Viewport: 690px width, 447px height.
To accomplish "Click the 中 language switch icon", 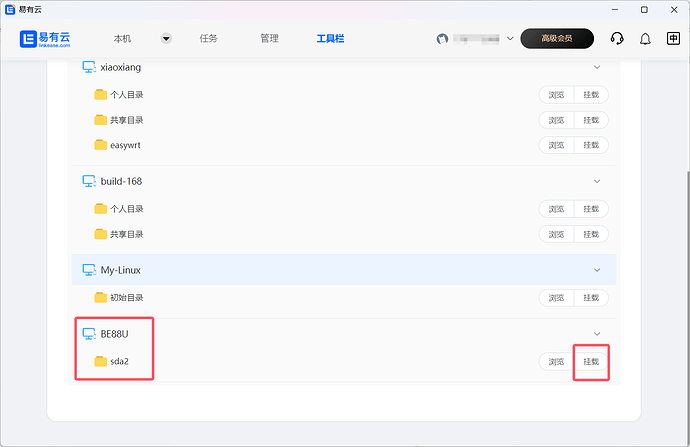I will (673, 39).
